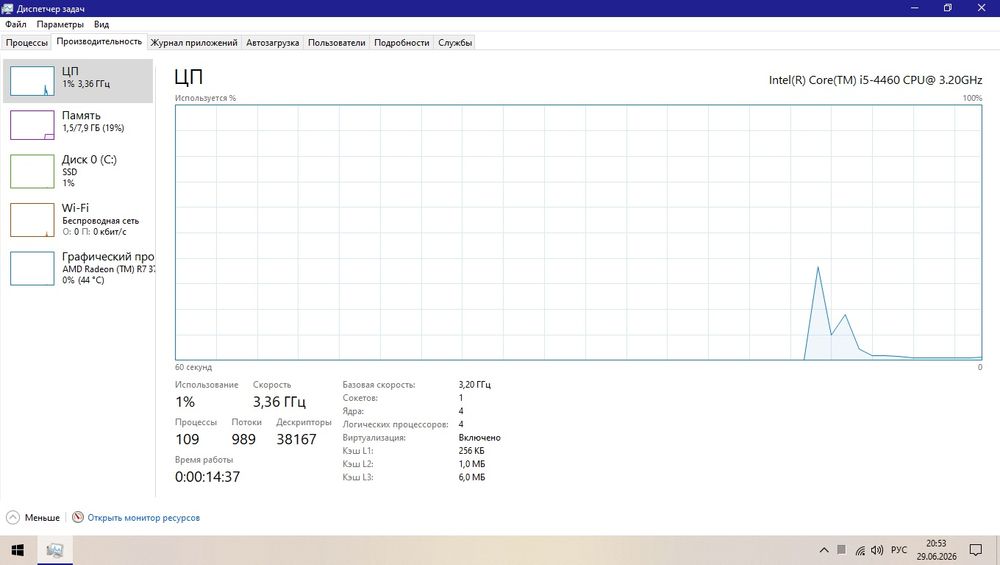Click the 109 processes value
This screenshot has height=565, width=1000.
(x=188, y=439)
